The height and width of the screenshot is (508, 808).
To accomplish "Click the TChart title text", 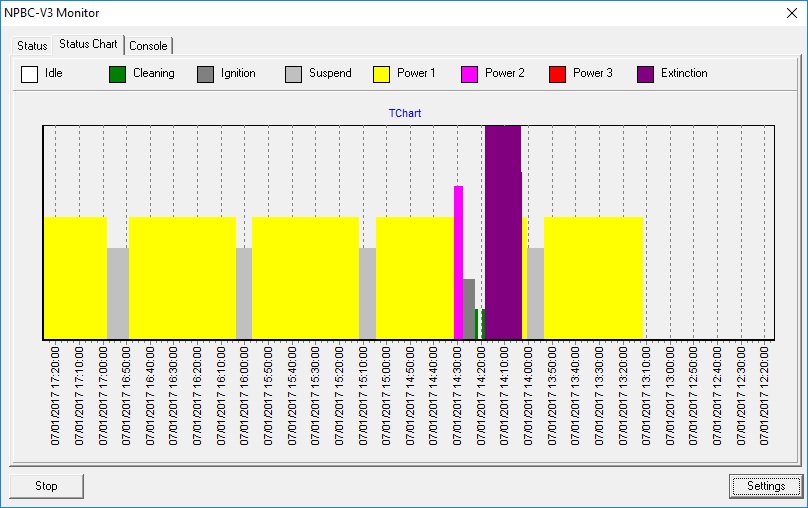I will coord(405,113).
